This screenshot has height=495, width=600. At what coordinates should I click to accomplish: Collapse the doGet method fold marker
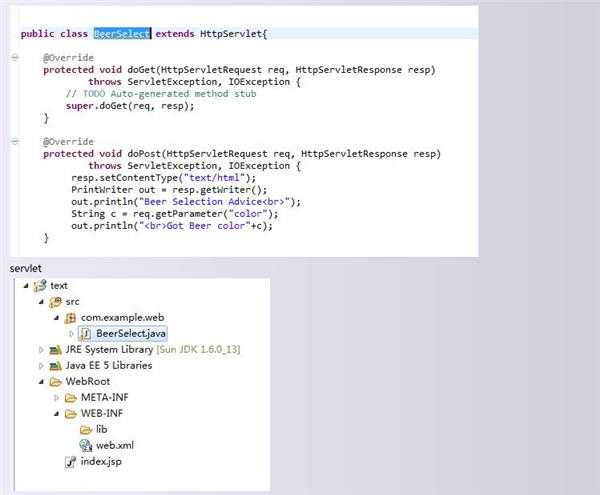click(15, 58)
